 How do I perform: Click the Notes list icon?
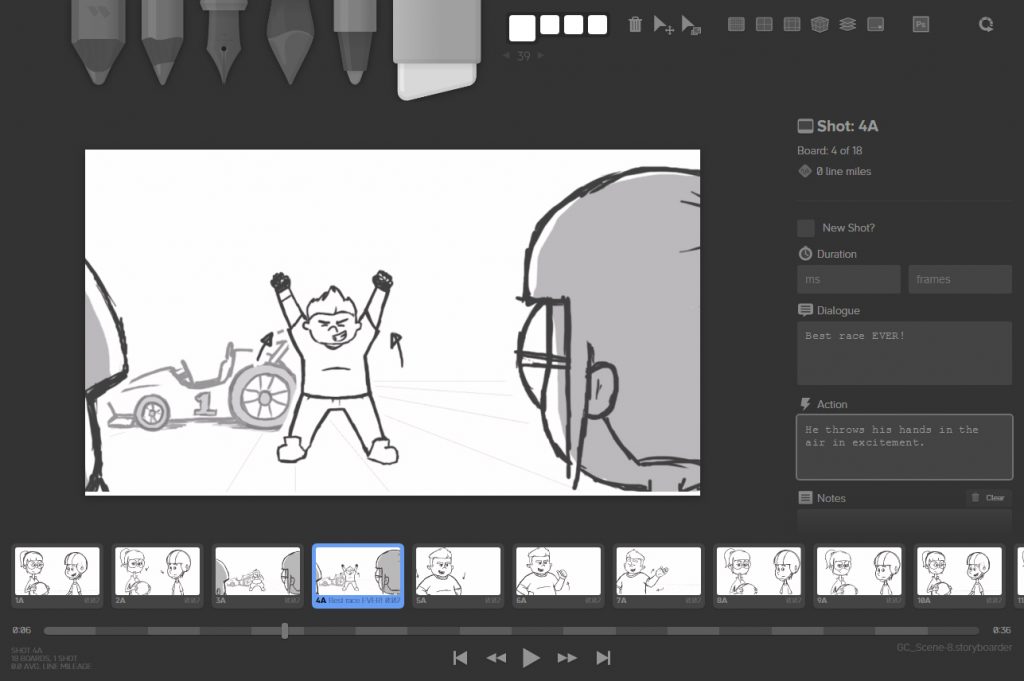pyautogui.click(x=805, y=498)
